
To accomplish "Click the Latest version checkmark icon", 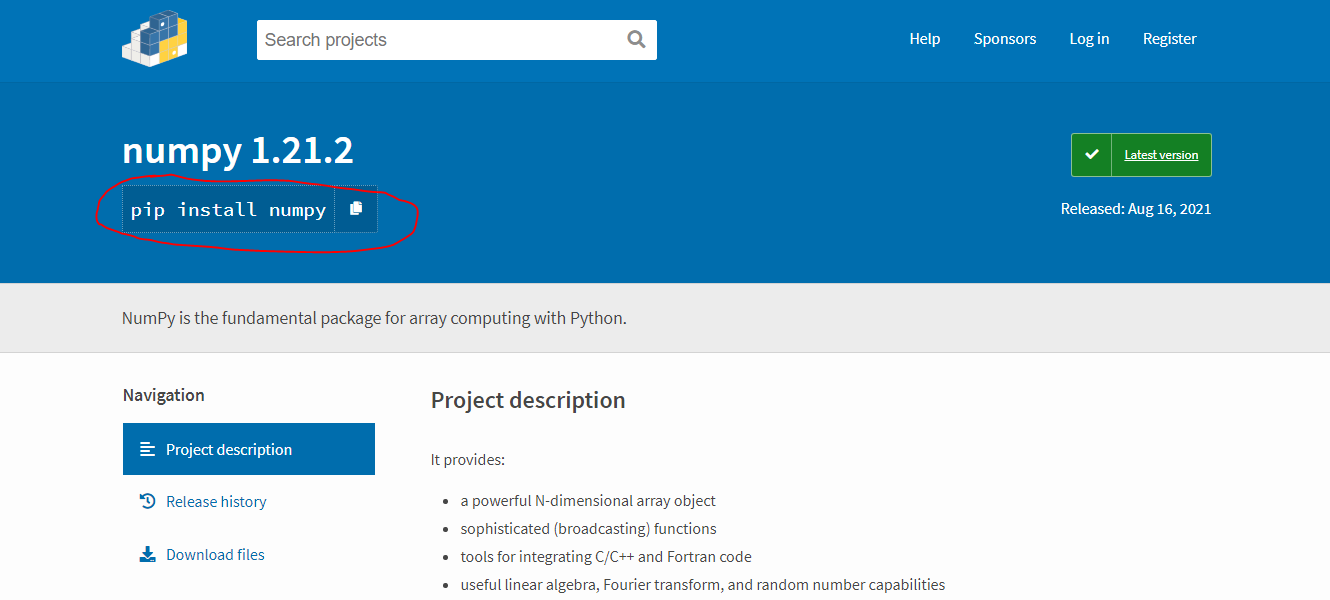I will [1092, 155].
